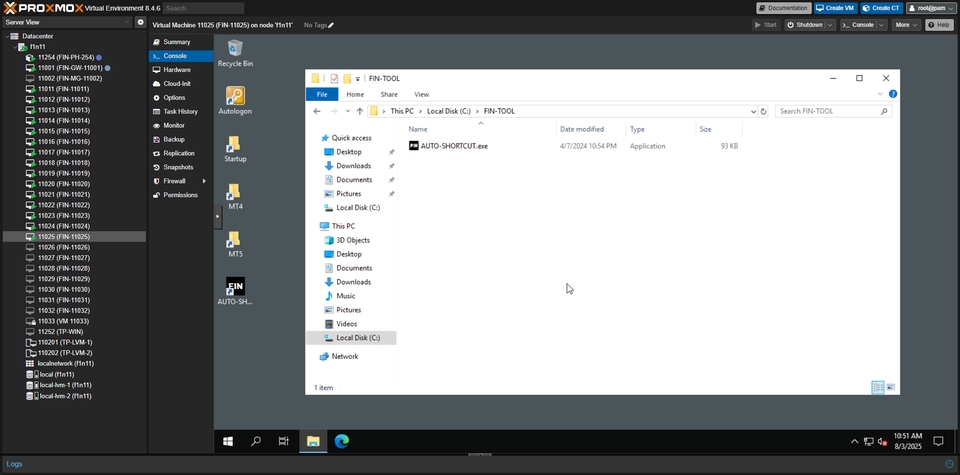This screenshot has height=475, width=960.
Task: Edit tags pencil icon next to No Tags
Action: (x=331, y=25)
